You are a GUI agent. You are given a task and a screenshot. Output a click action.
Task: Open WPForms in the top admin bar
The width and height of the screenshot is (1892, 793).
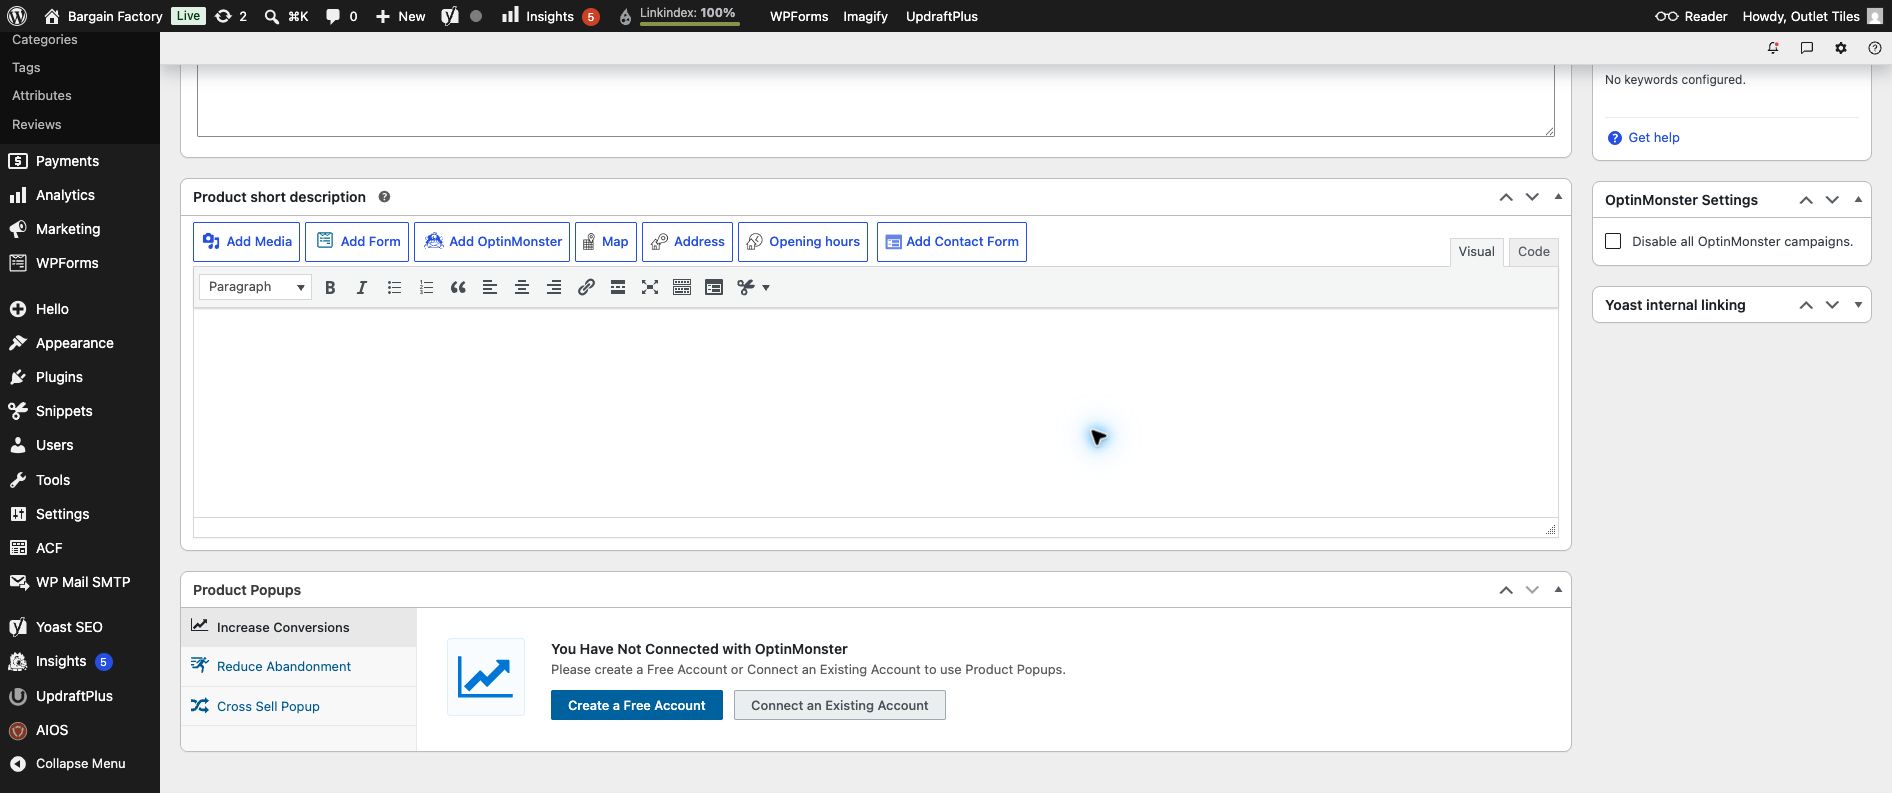click(799, 16)
